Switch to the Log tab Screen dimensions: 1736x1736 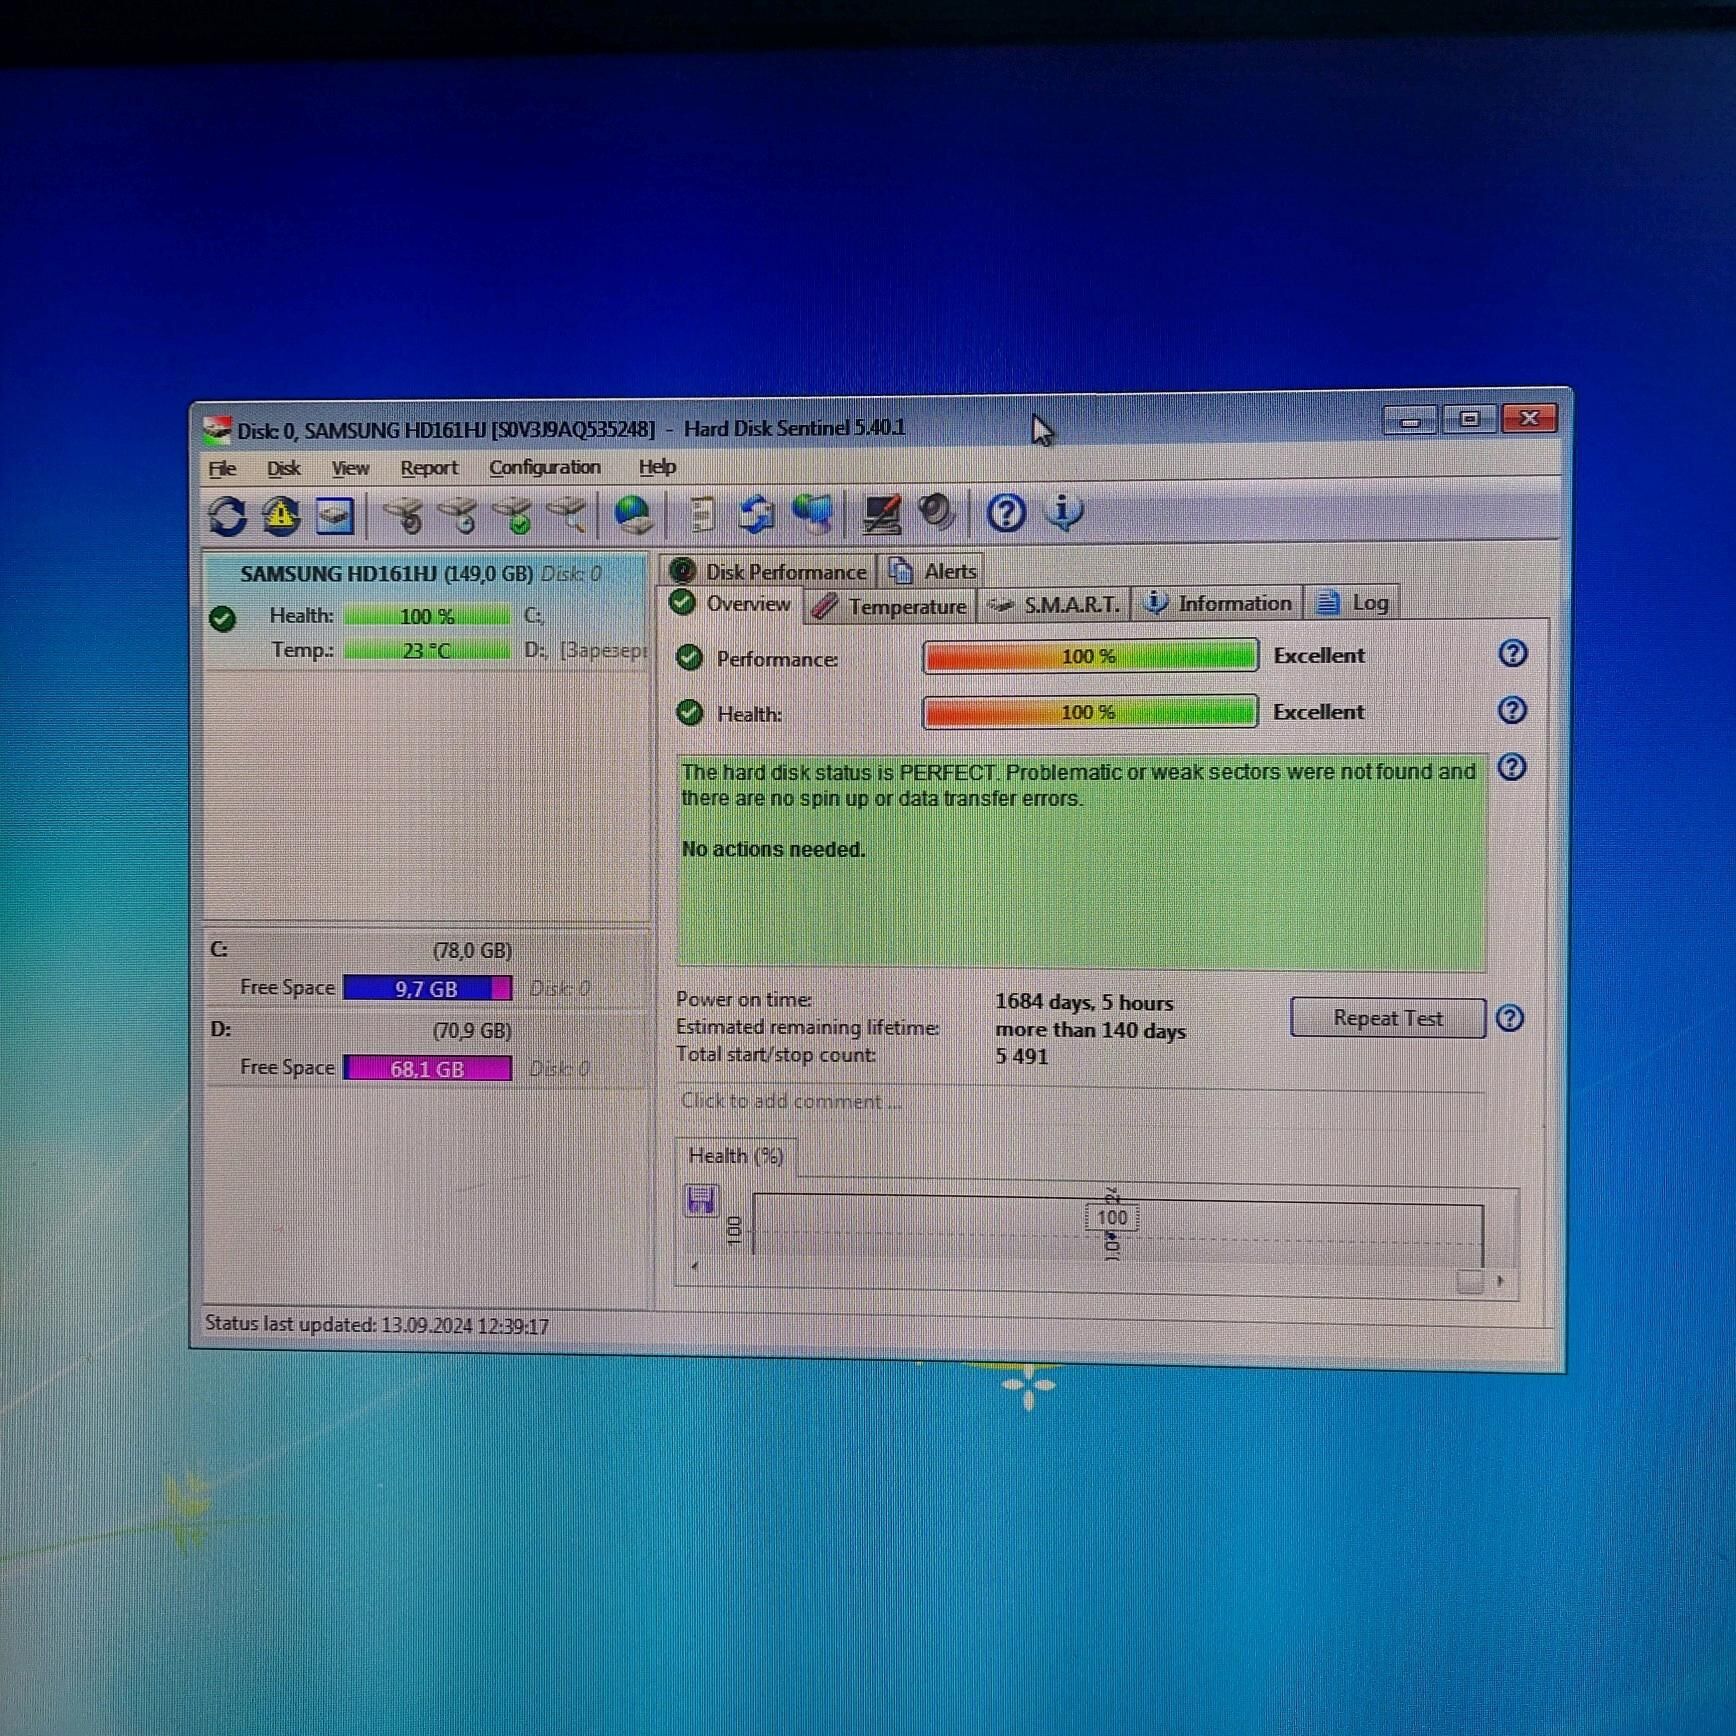click(1353, 602)
